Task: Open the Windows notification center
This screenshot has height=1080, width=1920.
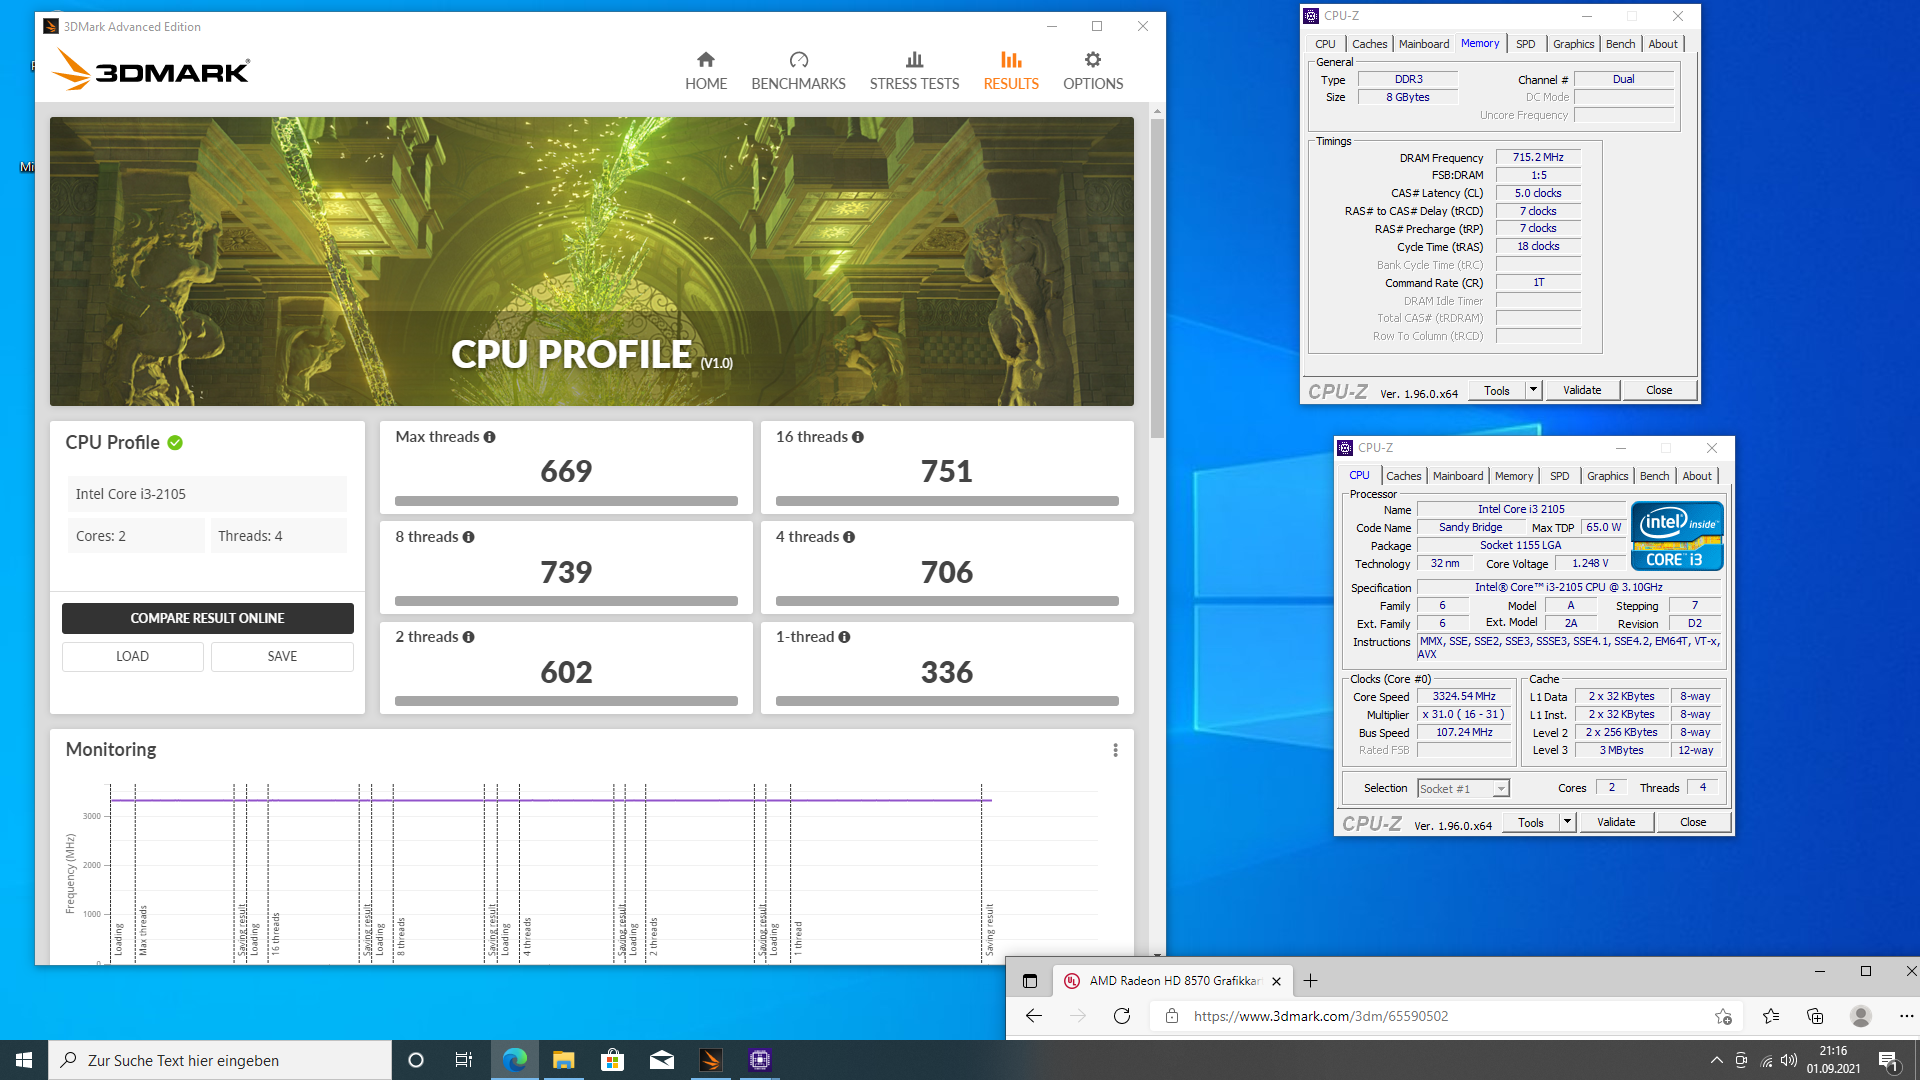Action: click(x=1888, y=1060)
